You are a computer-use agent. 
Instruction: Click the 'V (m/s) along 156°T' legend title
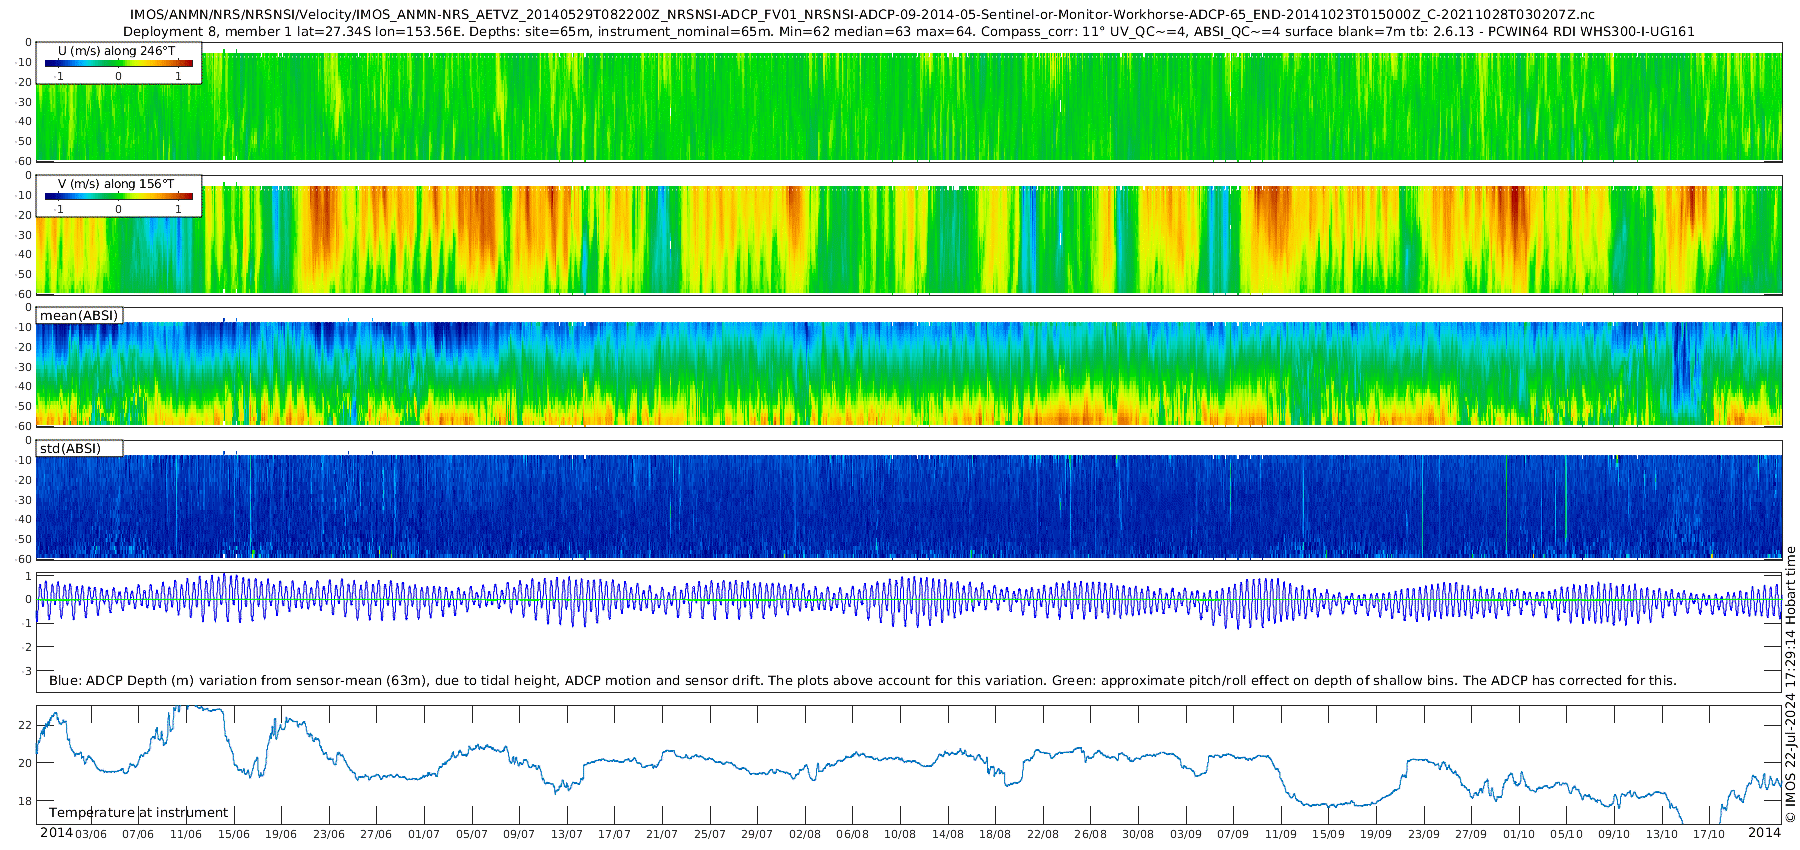(x=116, y=184)
